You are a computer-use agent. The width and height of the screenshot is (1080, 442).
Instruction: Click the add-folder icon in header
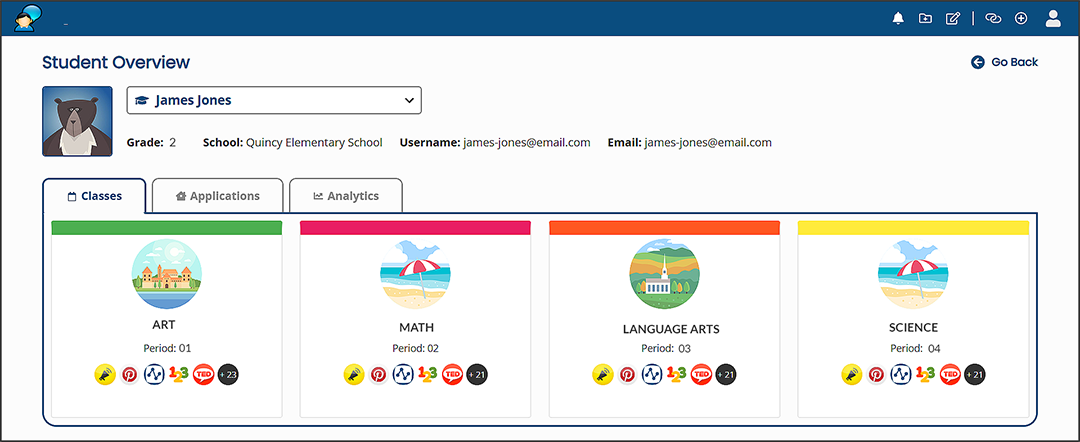925,19
